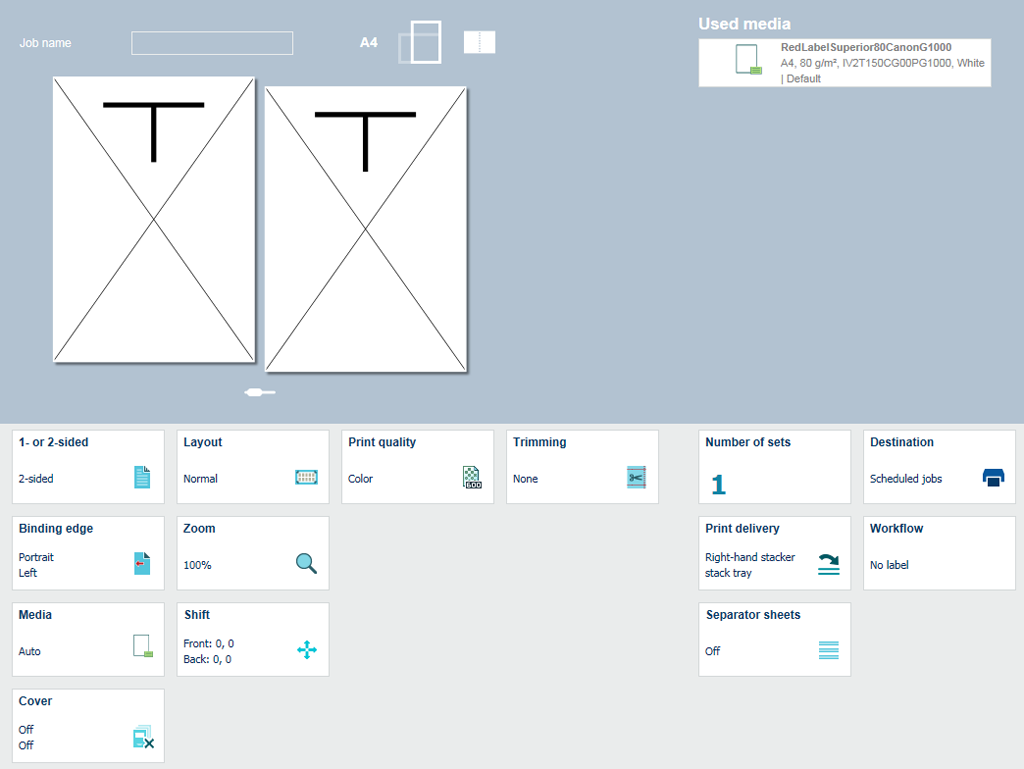Click the Shift arrows icon

tap(306, 651)
